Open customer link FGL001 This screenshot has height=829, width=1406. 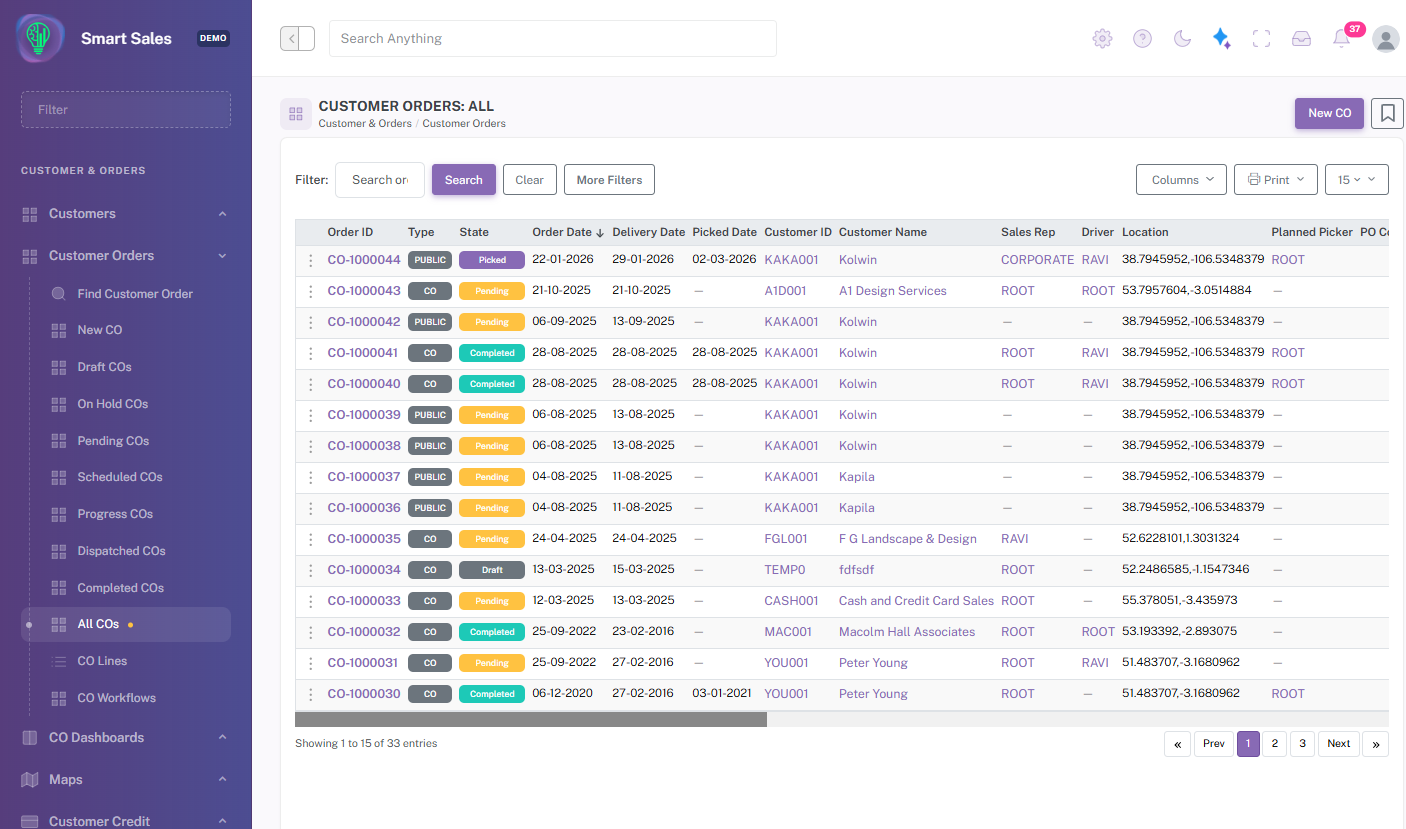[x=786, y=539]
